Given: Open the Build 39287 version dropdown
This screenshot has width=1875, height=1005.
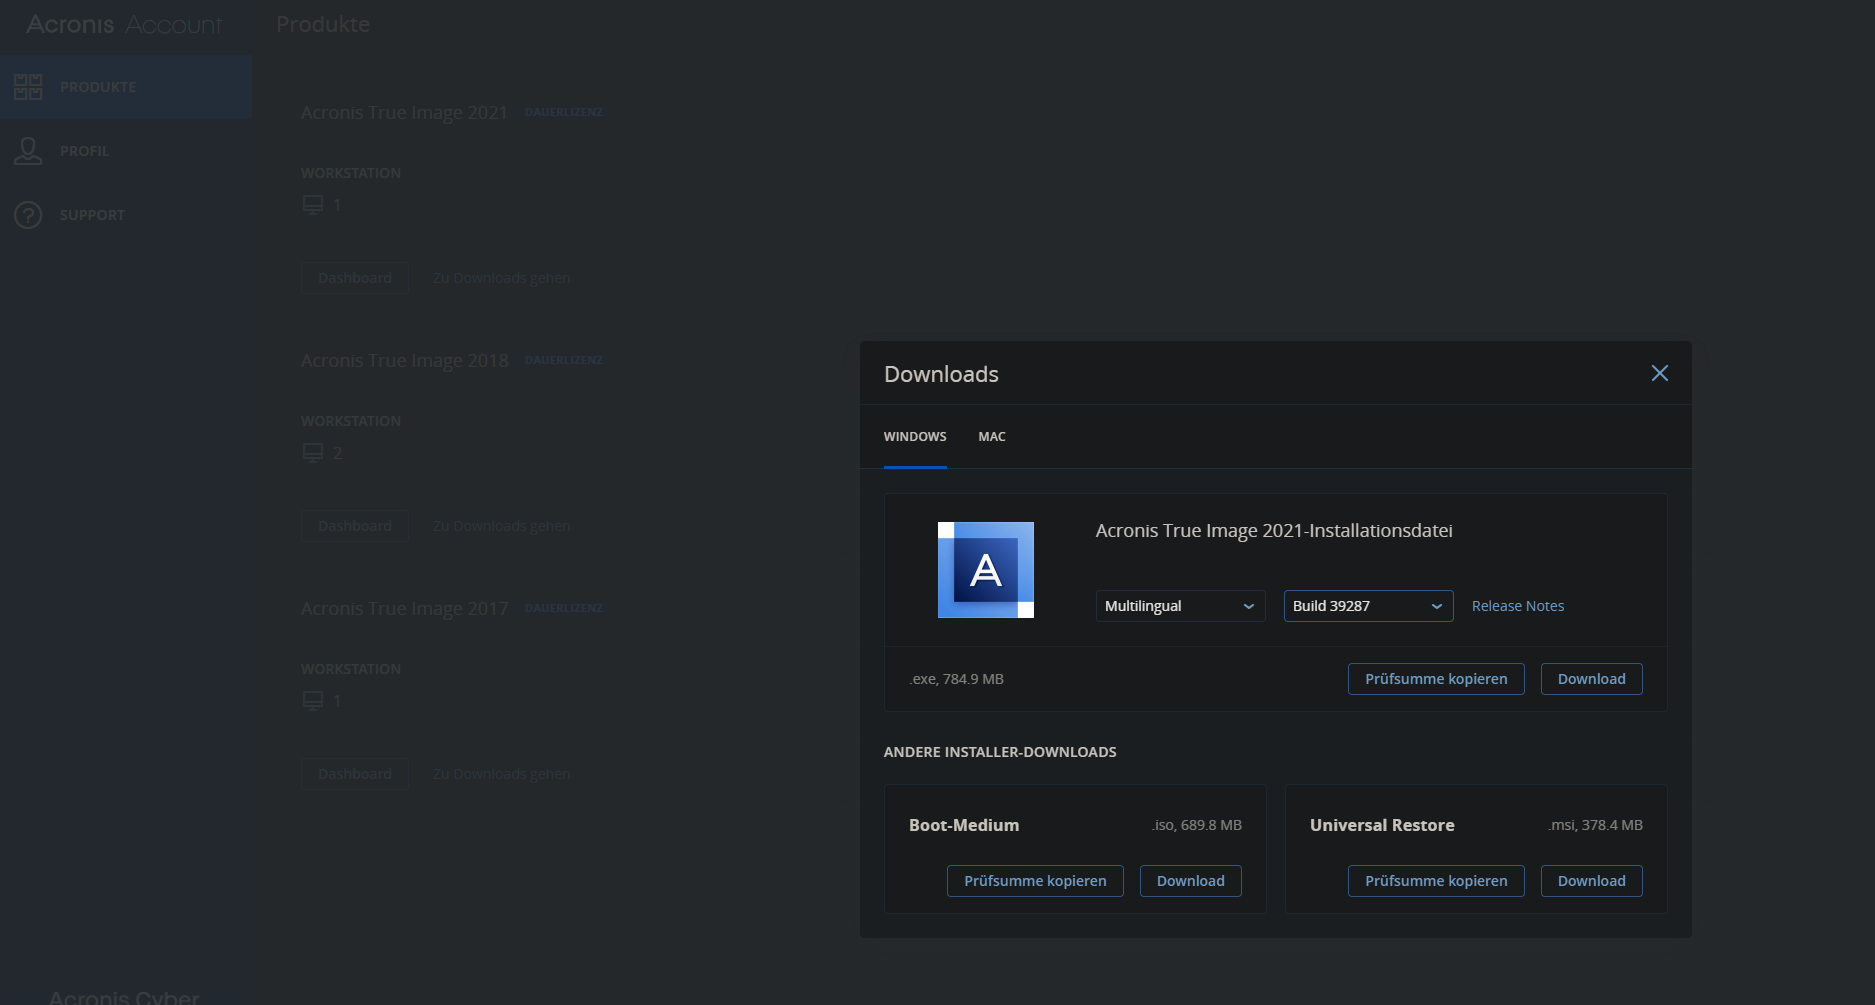Looking at the screenshot, I should coord(1368,606).
